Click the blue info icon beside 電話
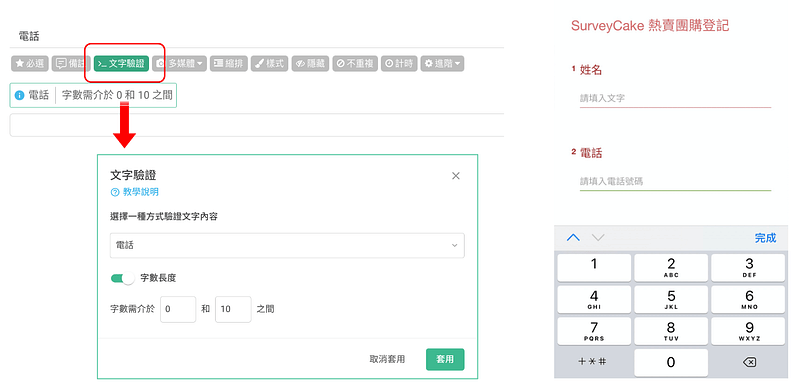The image size is (800, 388). [x=19, y=95]
